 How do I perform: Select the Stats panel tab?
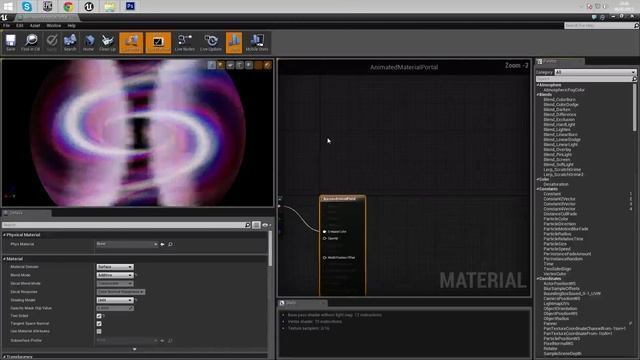pos(302,303)
